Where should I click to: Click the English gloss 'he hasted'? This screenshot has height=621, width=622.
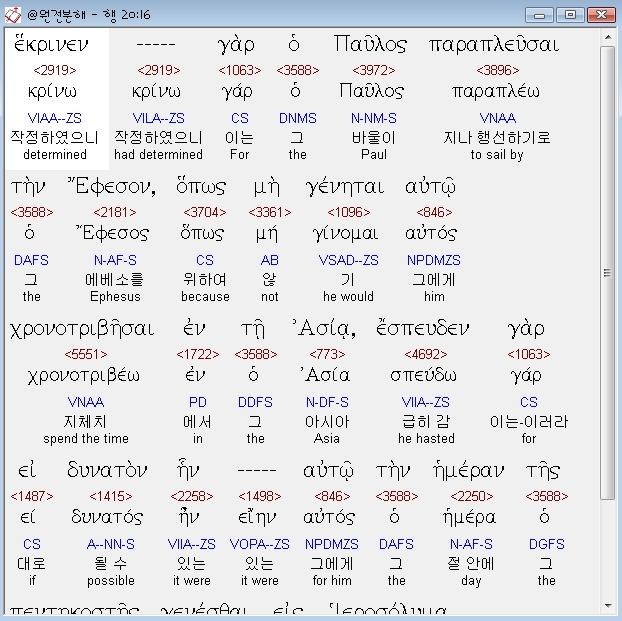click(x=426, y=438)
